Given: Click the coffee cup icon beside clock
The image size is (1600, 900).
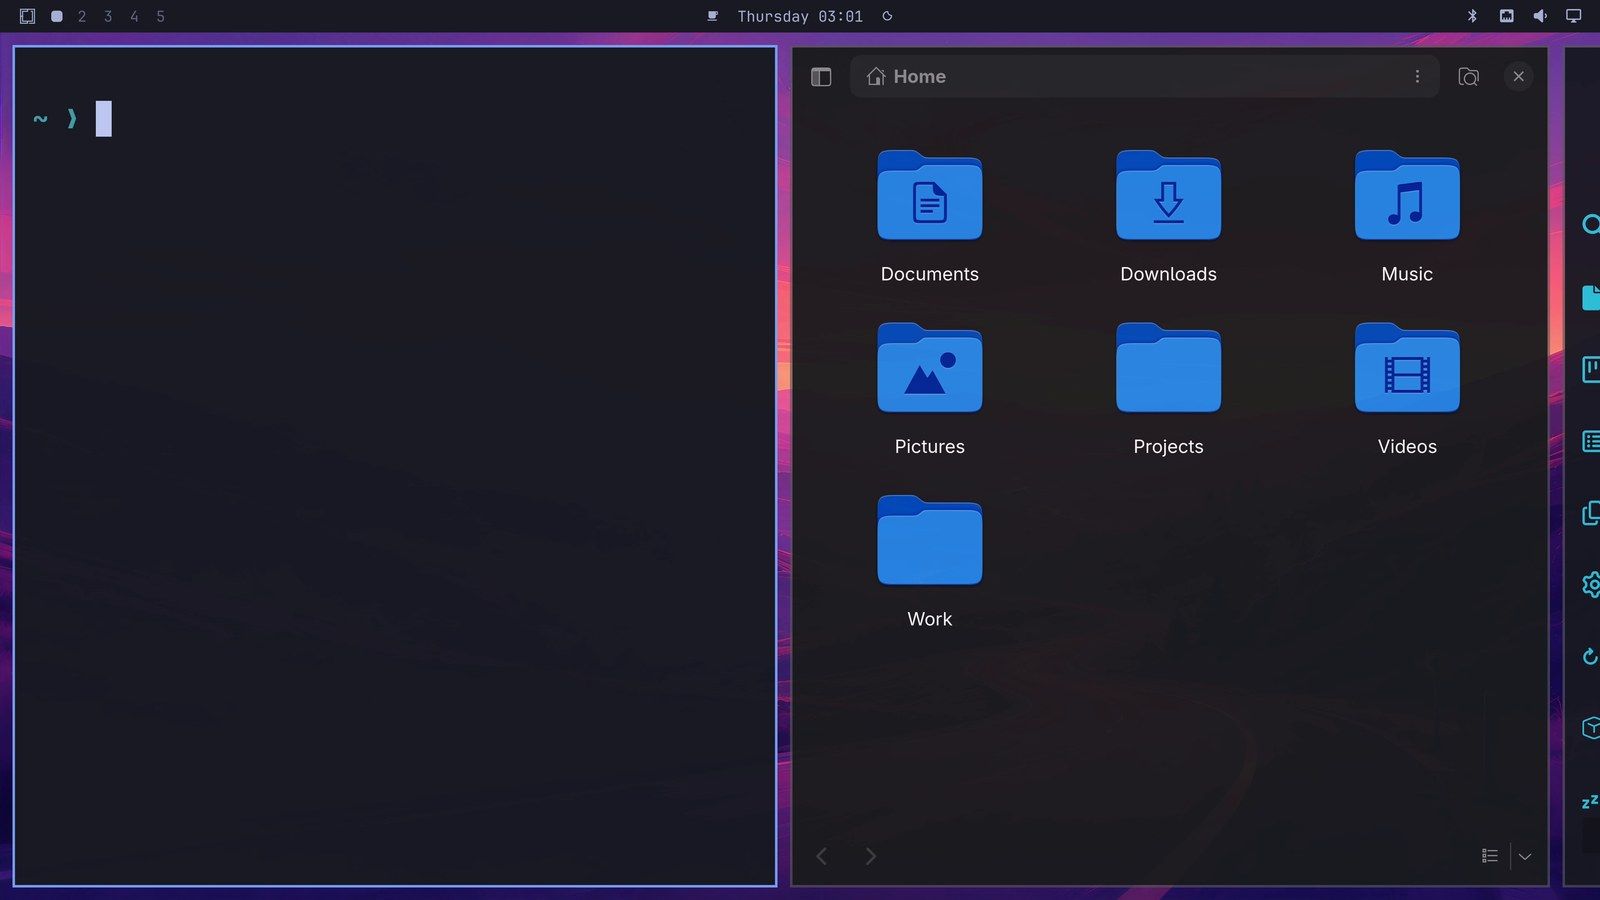Looking at the screenshot, I should pyautogui.click(x=713, y=16).
